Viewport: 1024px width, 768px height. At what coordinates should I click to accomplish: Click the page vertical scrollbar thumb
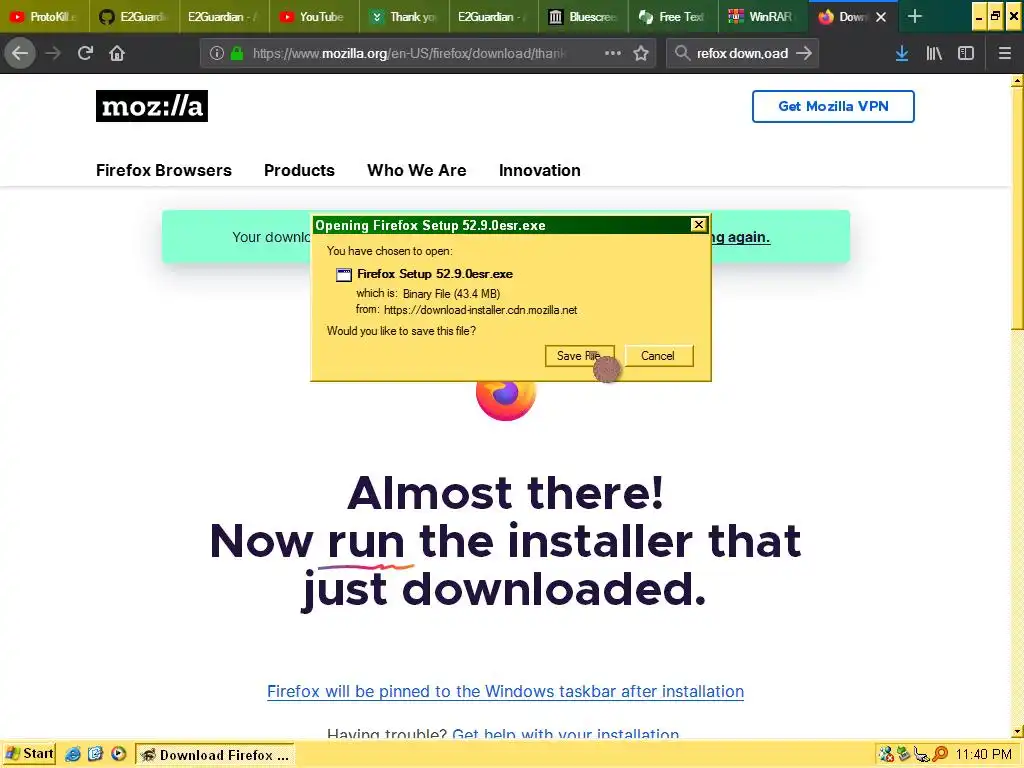[x=1017, y=209]
